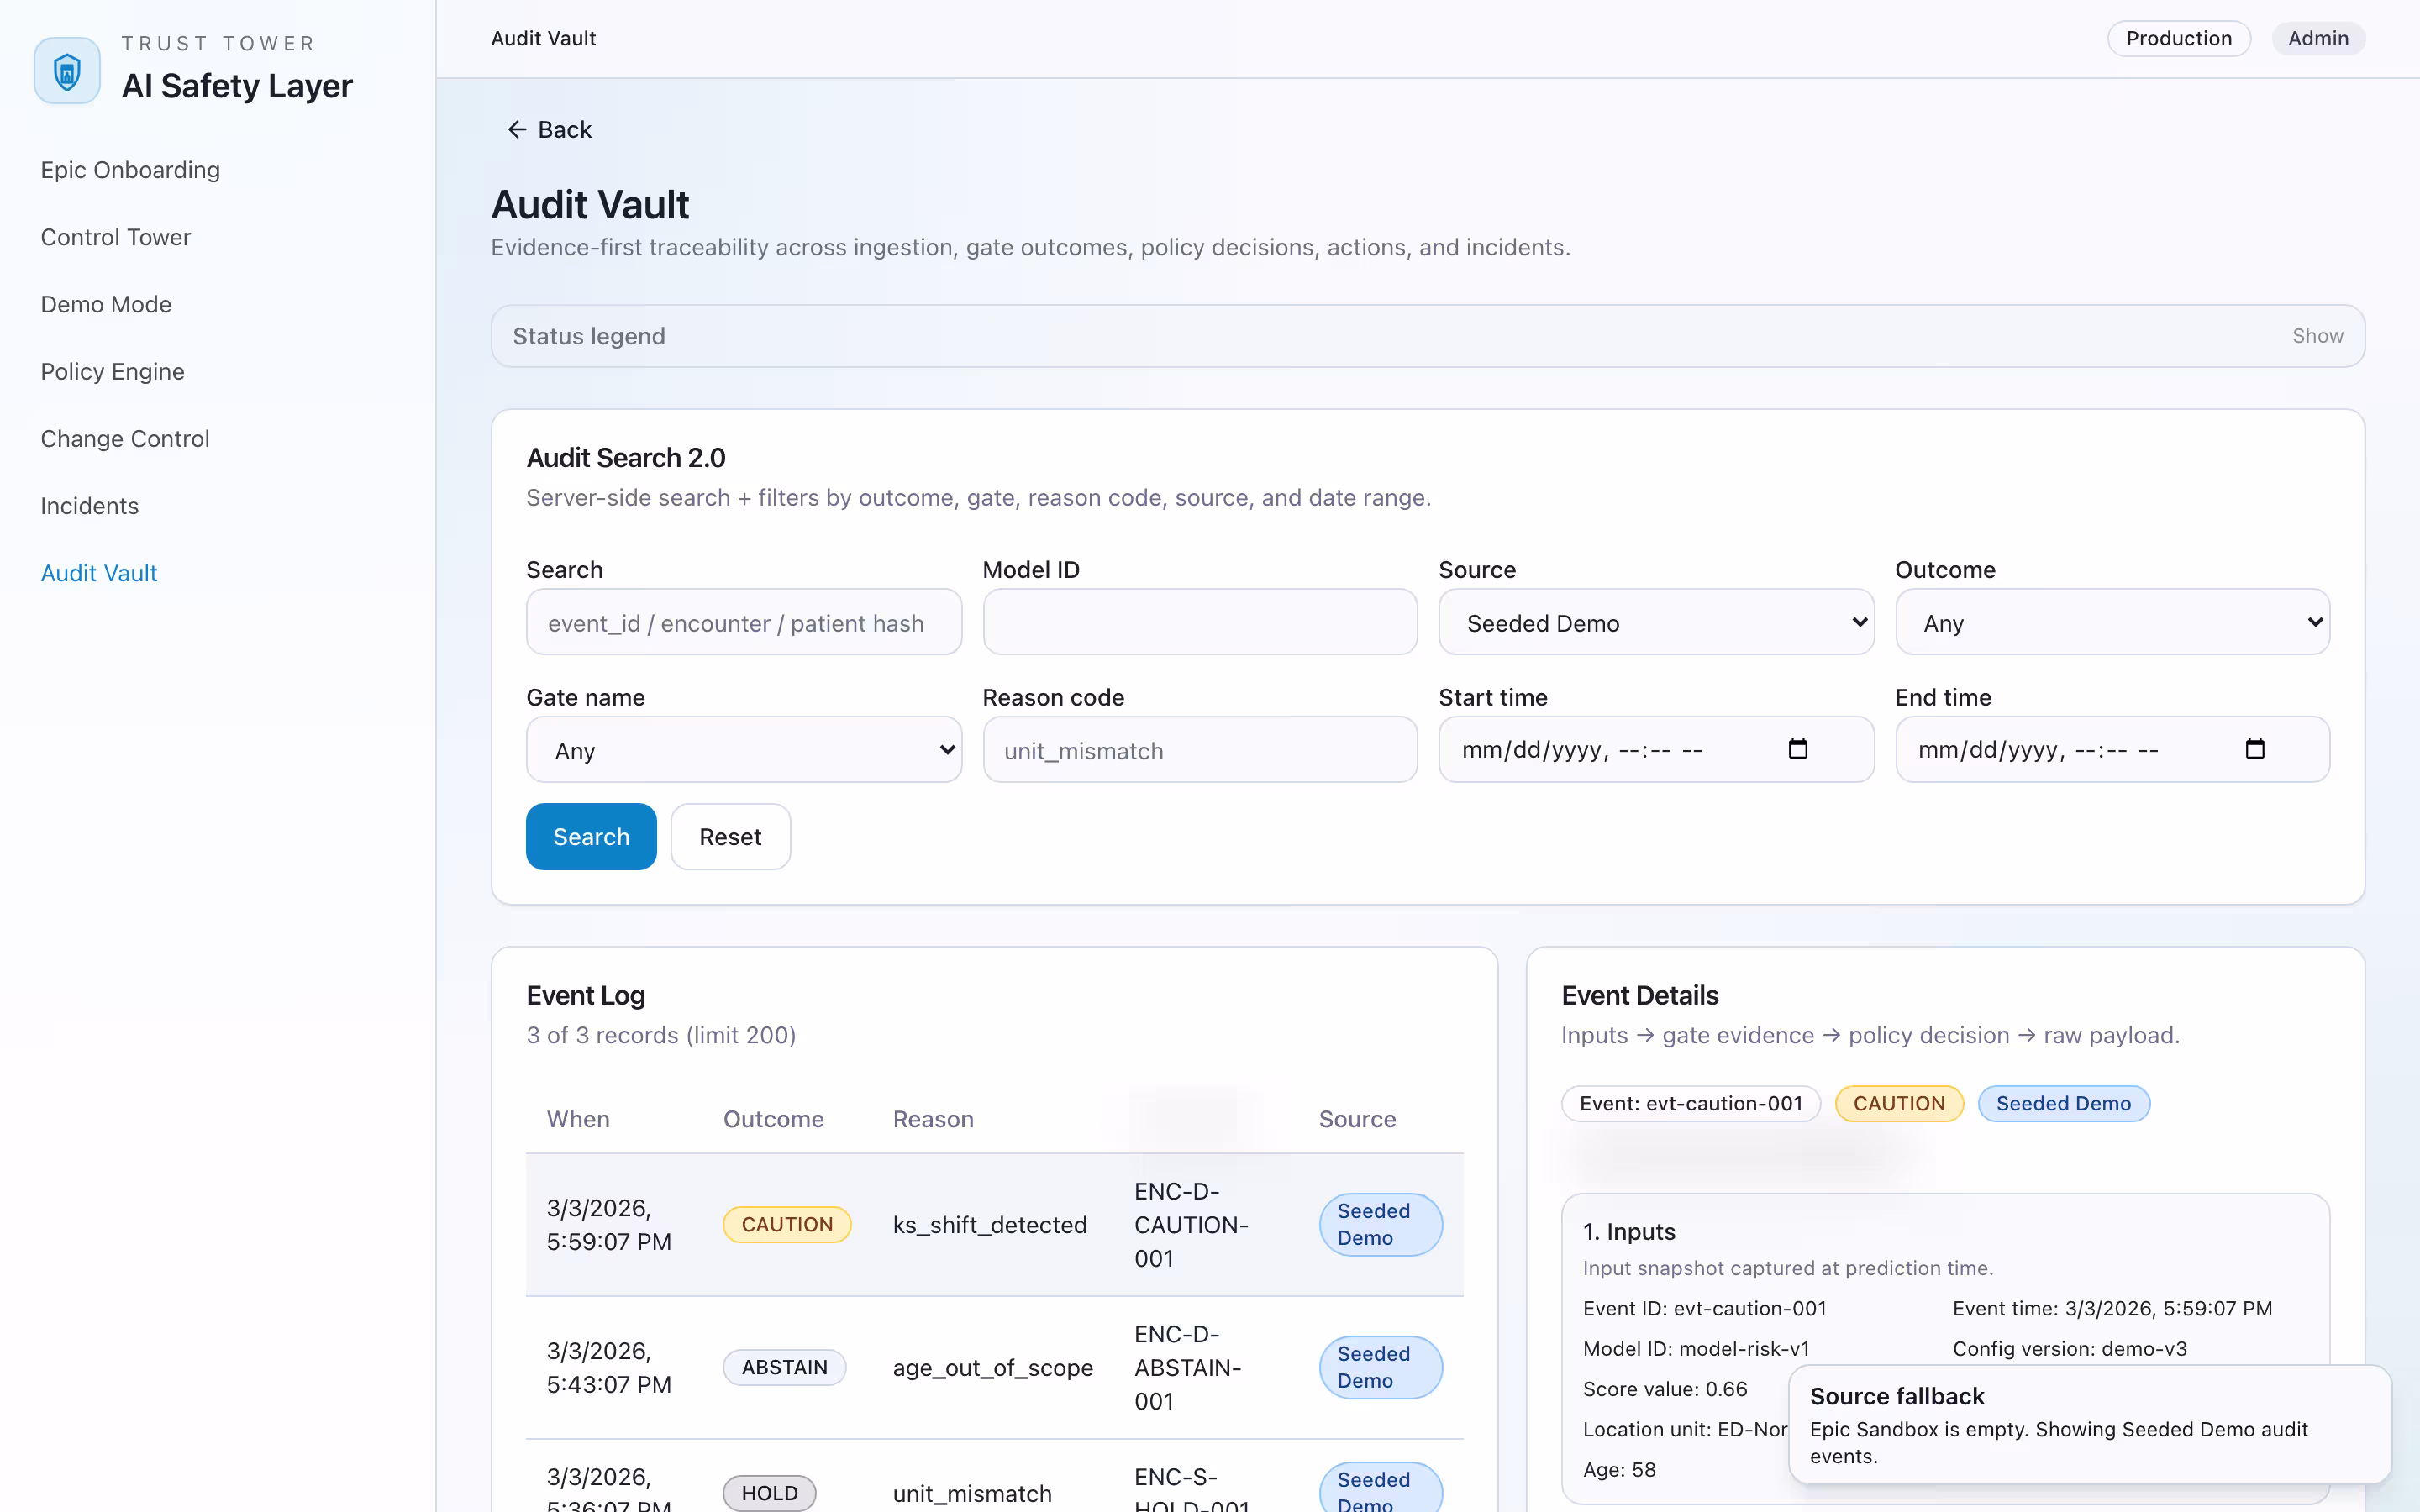Reset the audit search filters
The image size is (2420, 1512).
pos(730,836)
